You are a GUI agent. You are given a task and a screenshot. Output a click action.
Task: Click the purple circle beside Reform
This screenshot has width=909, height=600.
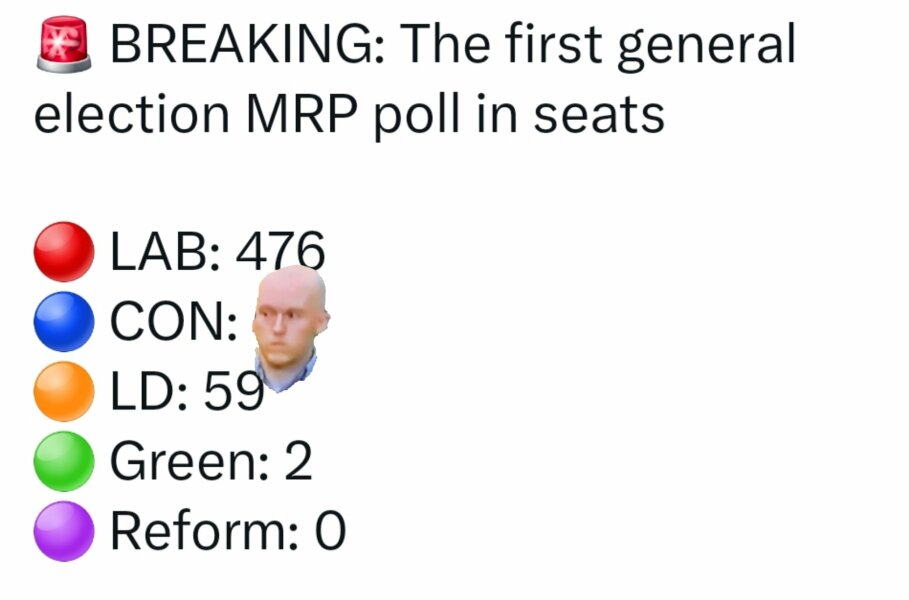tap(64, 531)
